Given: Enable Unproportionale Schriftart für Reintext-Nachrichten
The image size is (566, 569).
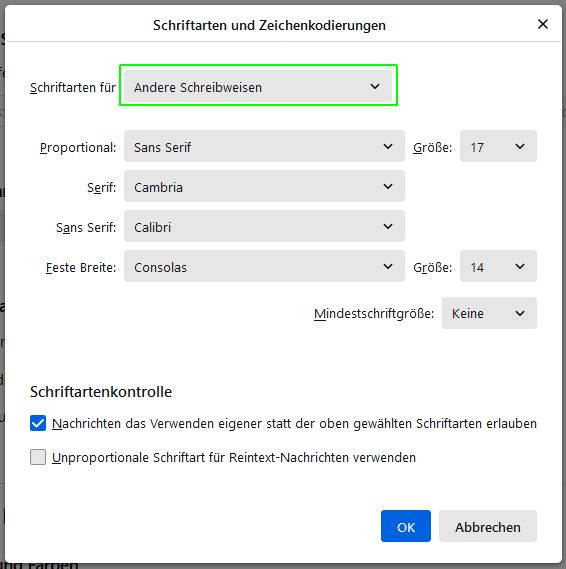Looking at the screenshot, I should (x=38, y=457).
